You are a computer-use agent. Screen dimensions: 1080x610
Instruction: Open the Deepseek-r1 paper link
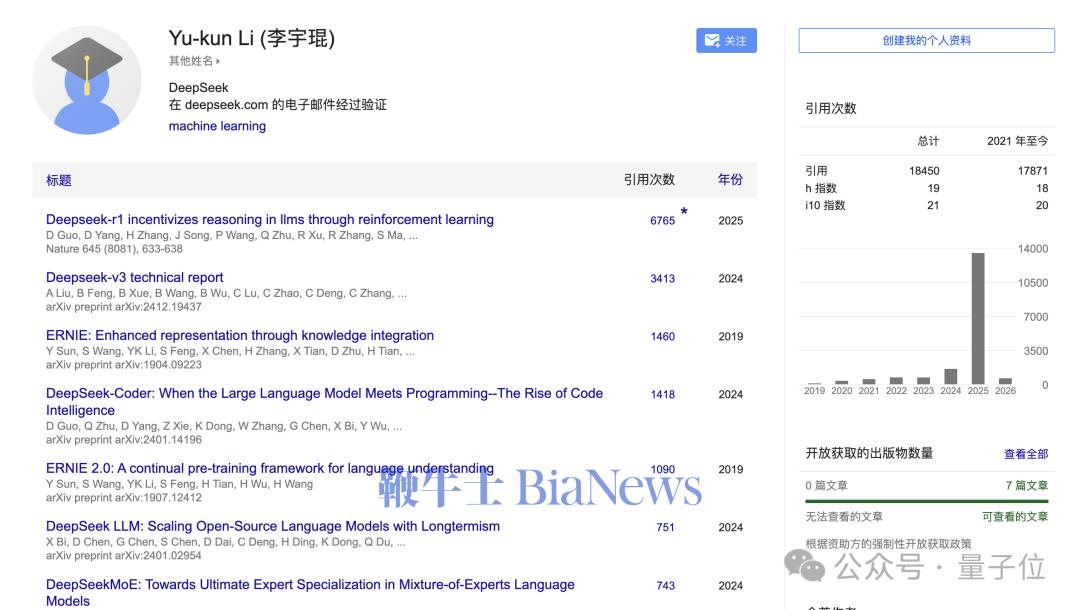268,219
